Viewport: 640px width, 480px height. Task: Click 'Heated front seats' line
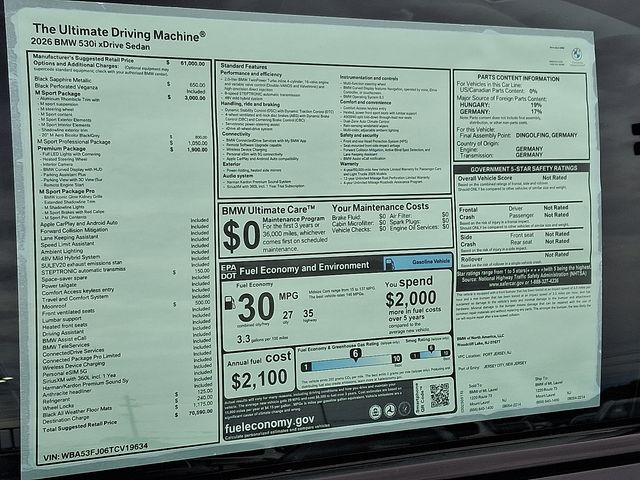coord(65,326)
